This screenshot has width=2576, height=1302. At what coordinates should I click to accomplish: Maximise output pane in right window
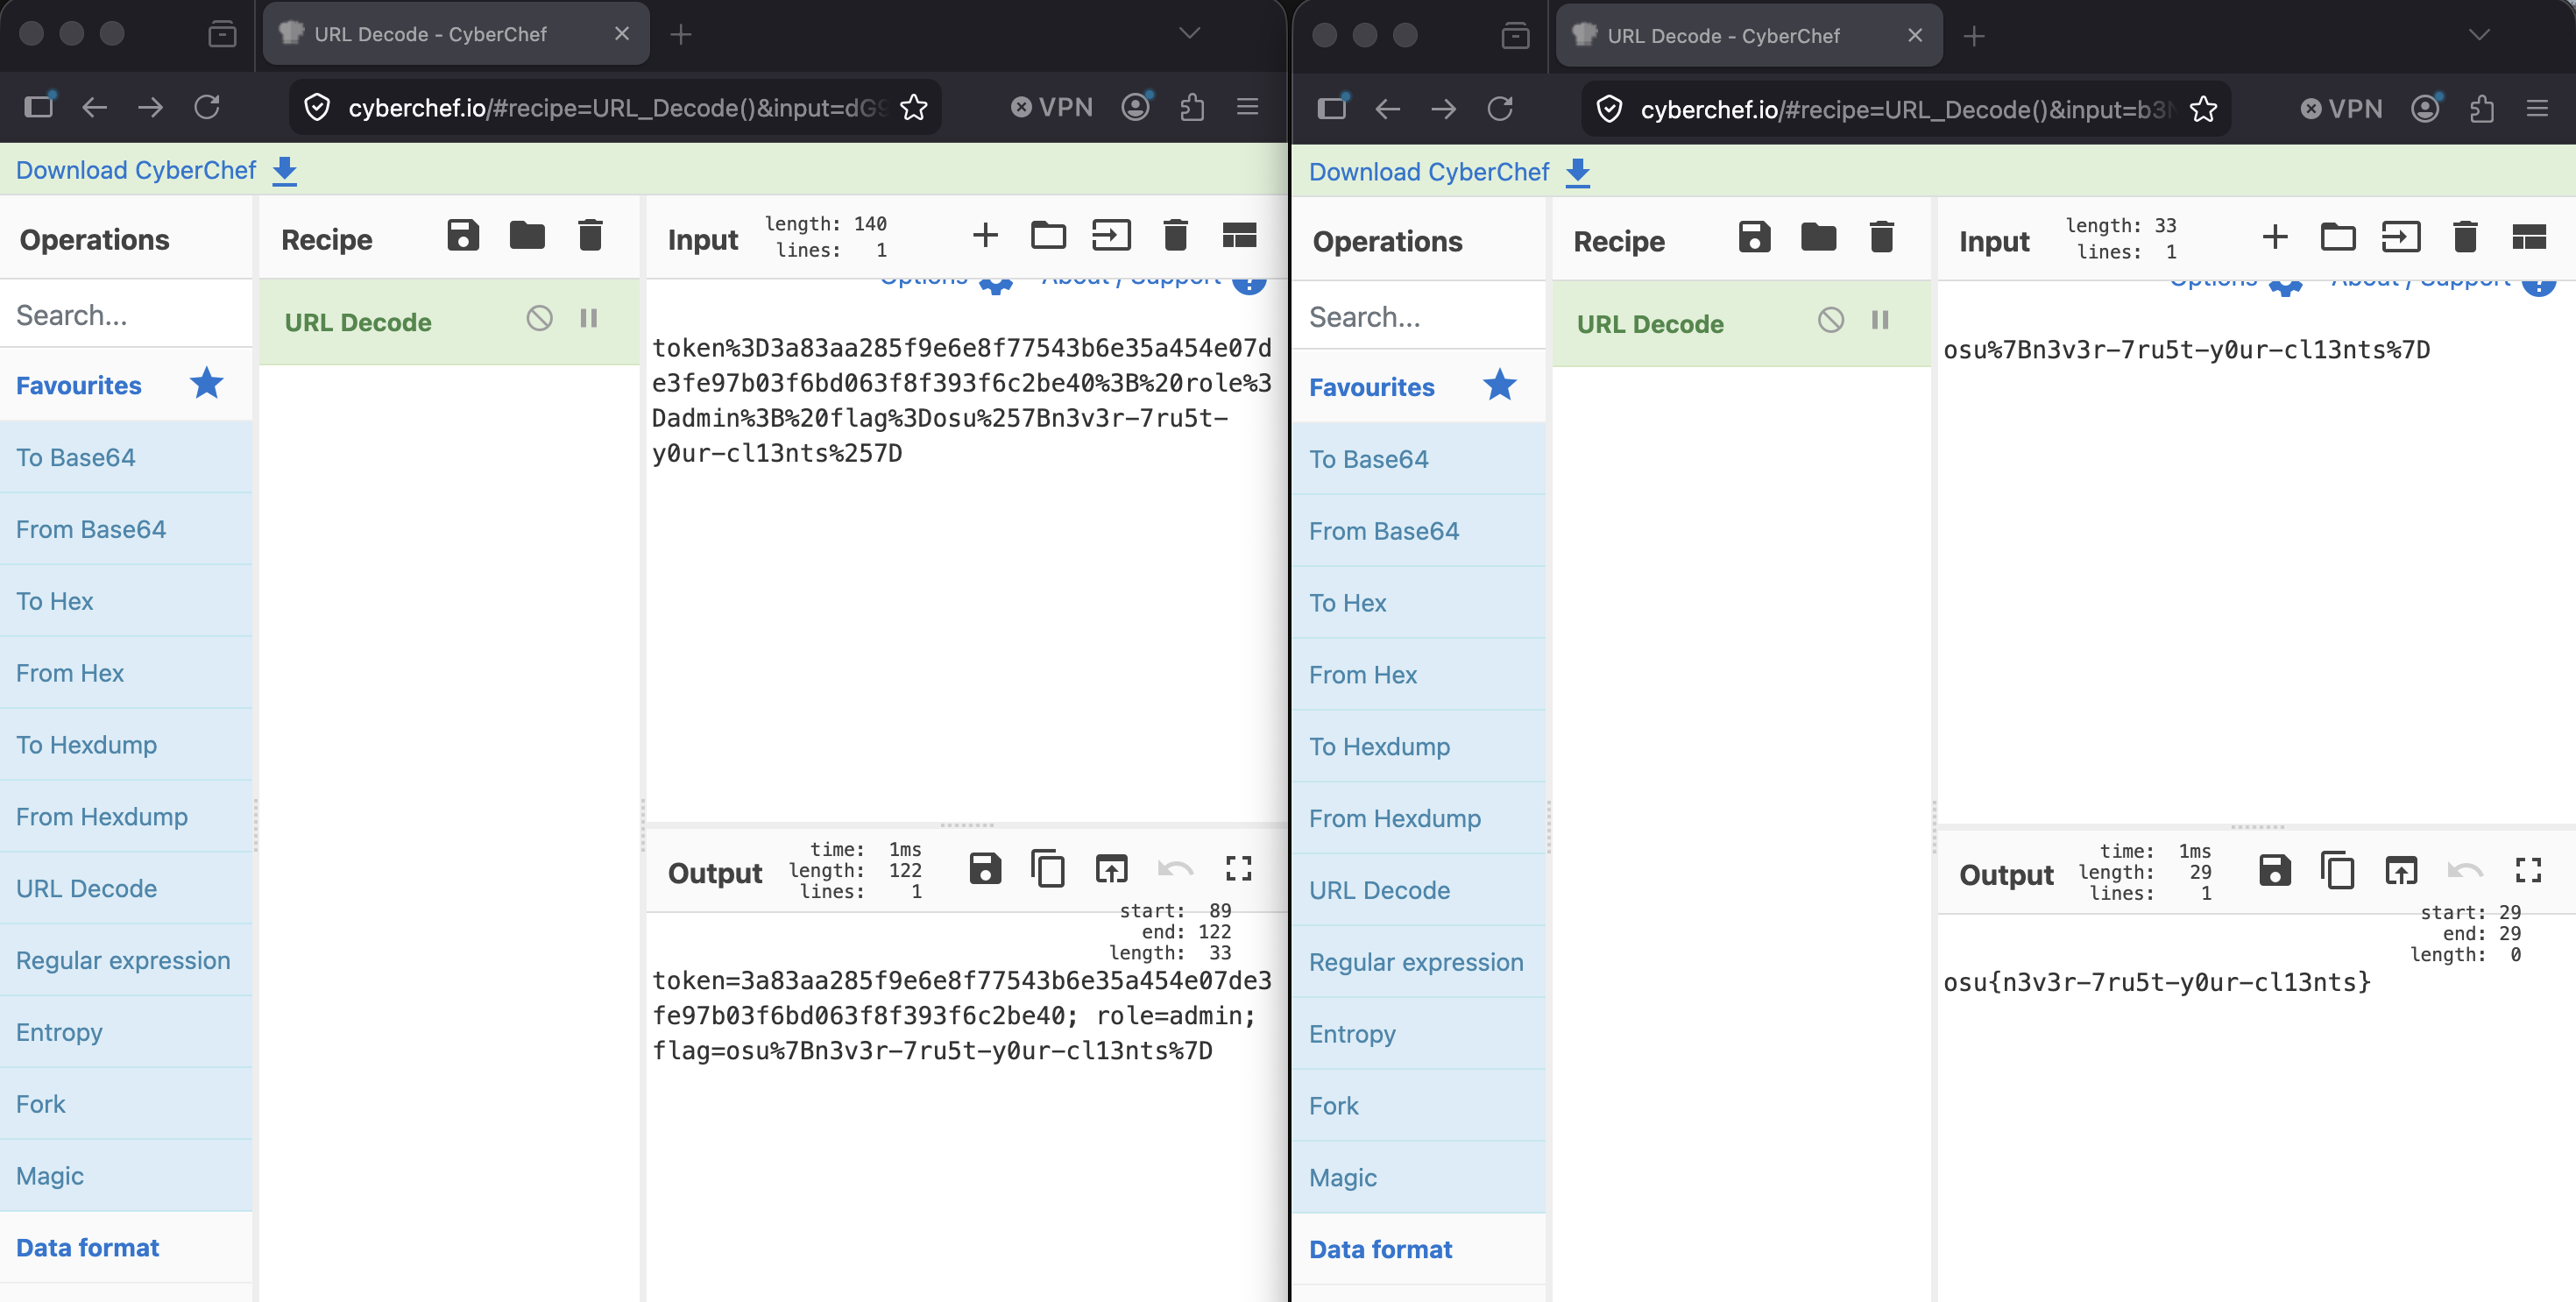[2528, 871]
